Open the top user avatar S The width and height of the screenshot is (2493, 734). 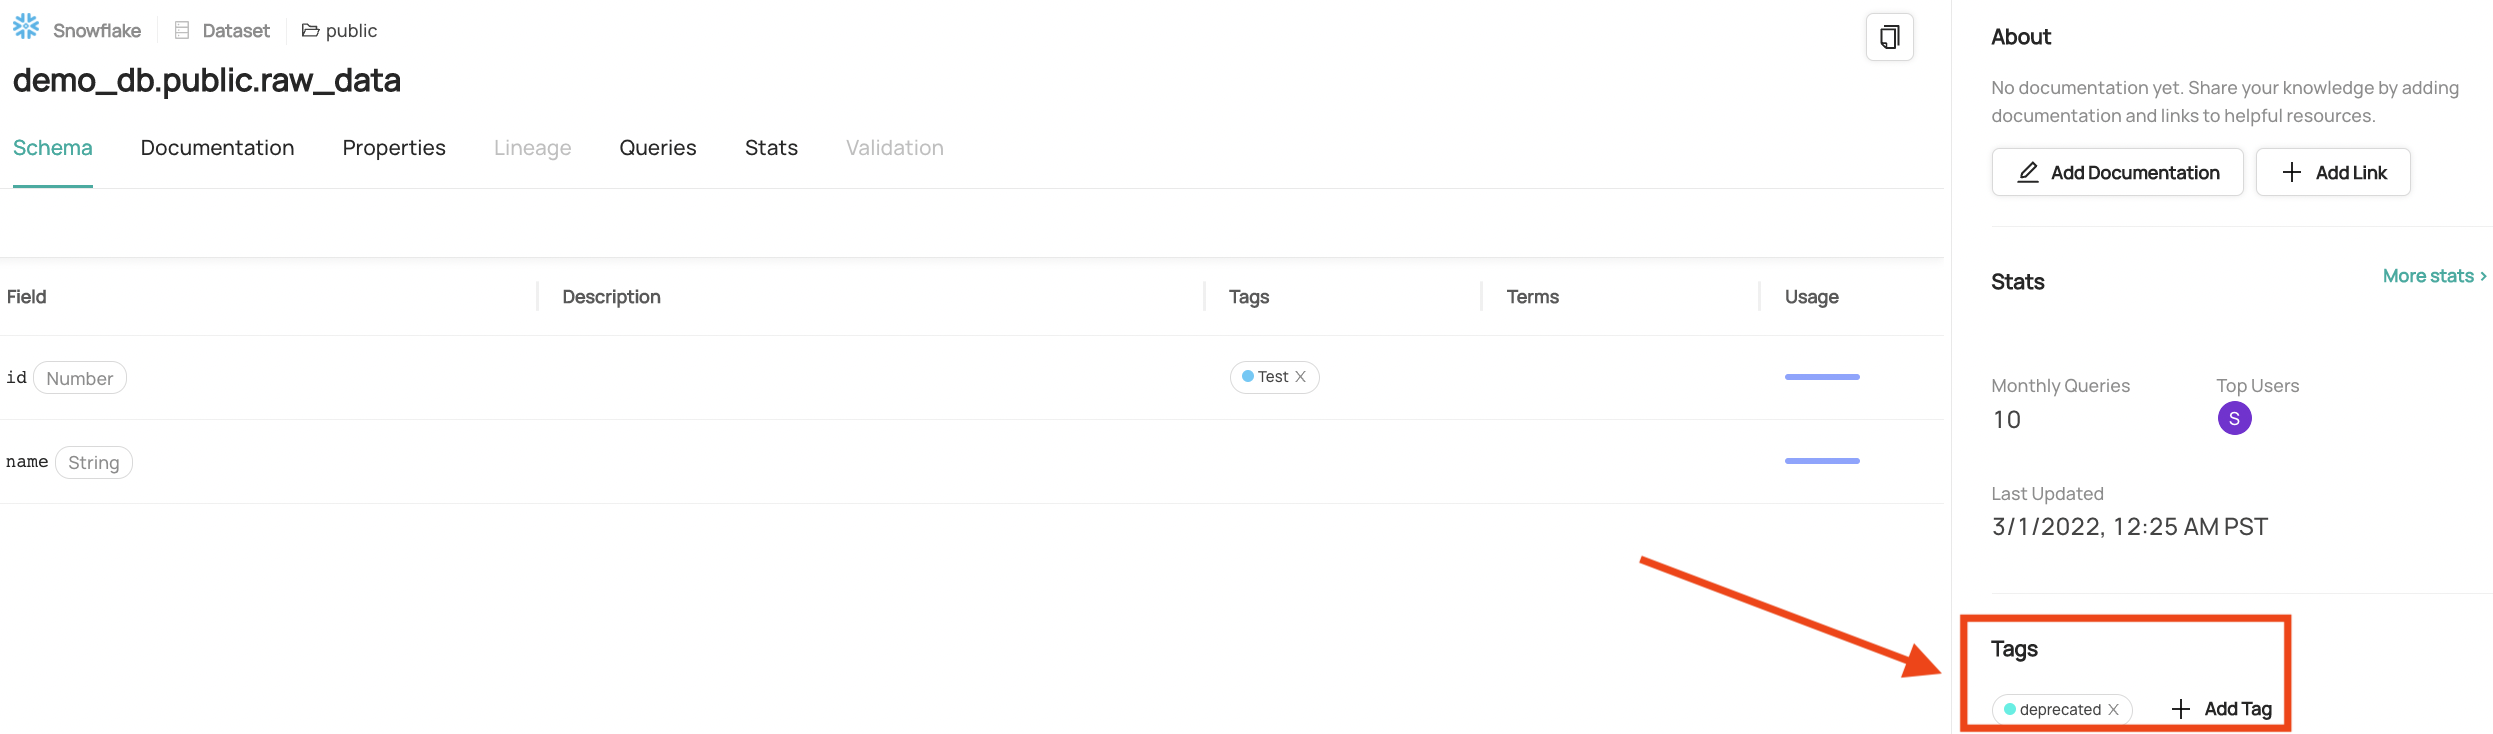click(x=2234, y=418)
